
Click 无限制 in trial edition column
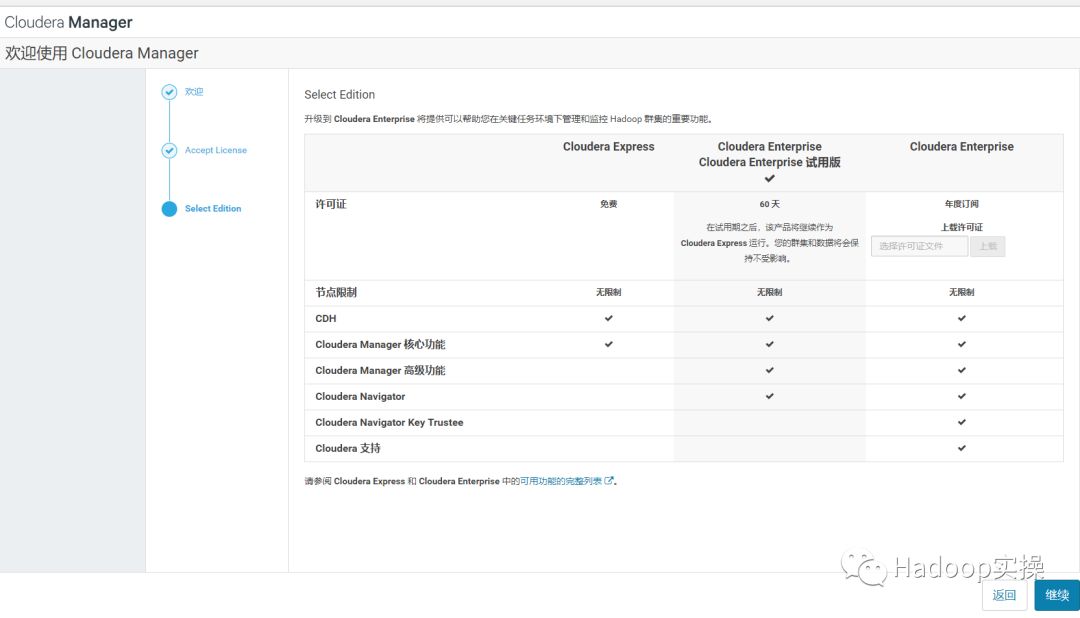pos(769,292)
